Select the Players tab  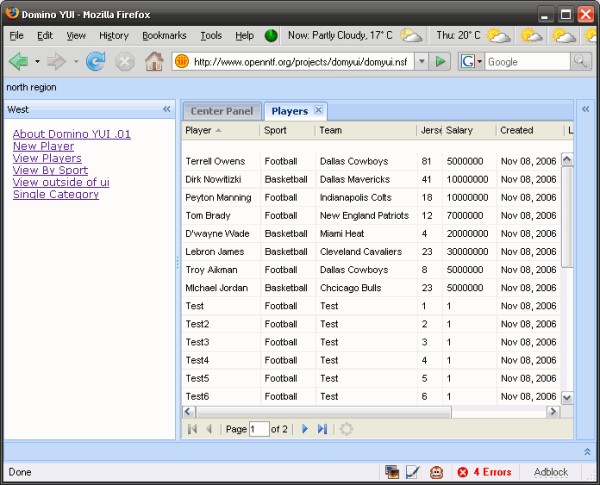click(290, 111)
